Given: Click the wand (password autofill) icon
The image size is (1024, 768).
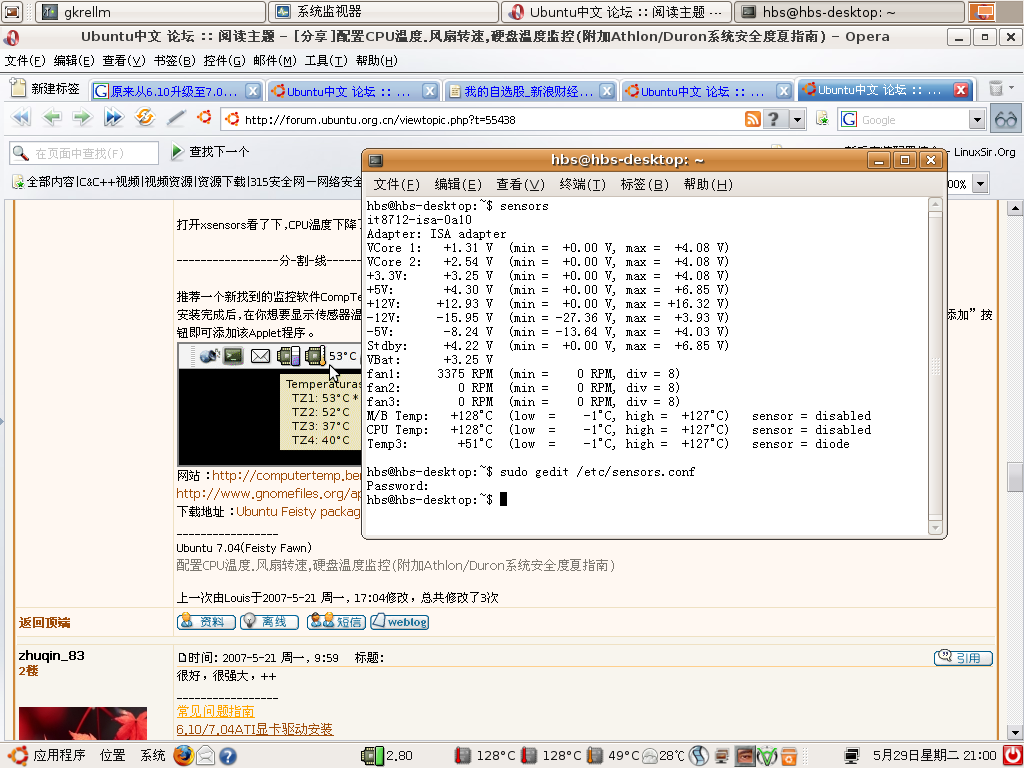Looking at the screenshot, I should tap(176, 118).
